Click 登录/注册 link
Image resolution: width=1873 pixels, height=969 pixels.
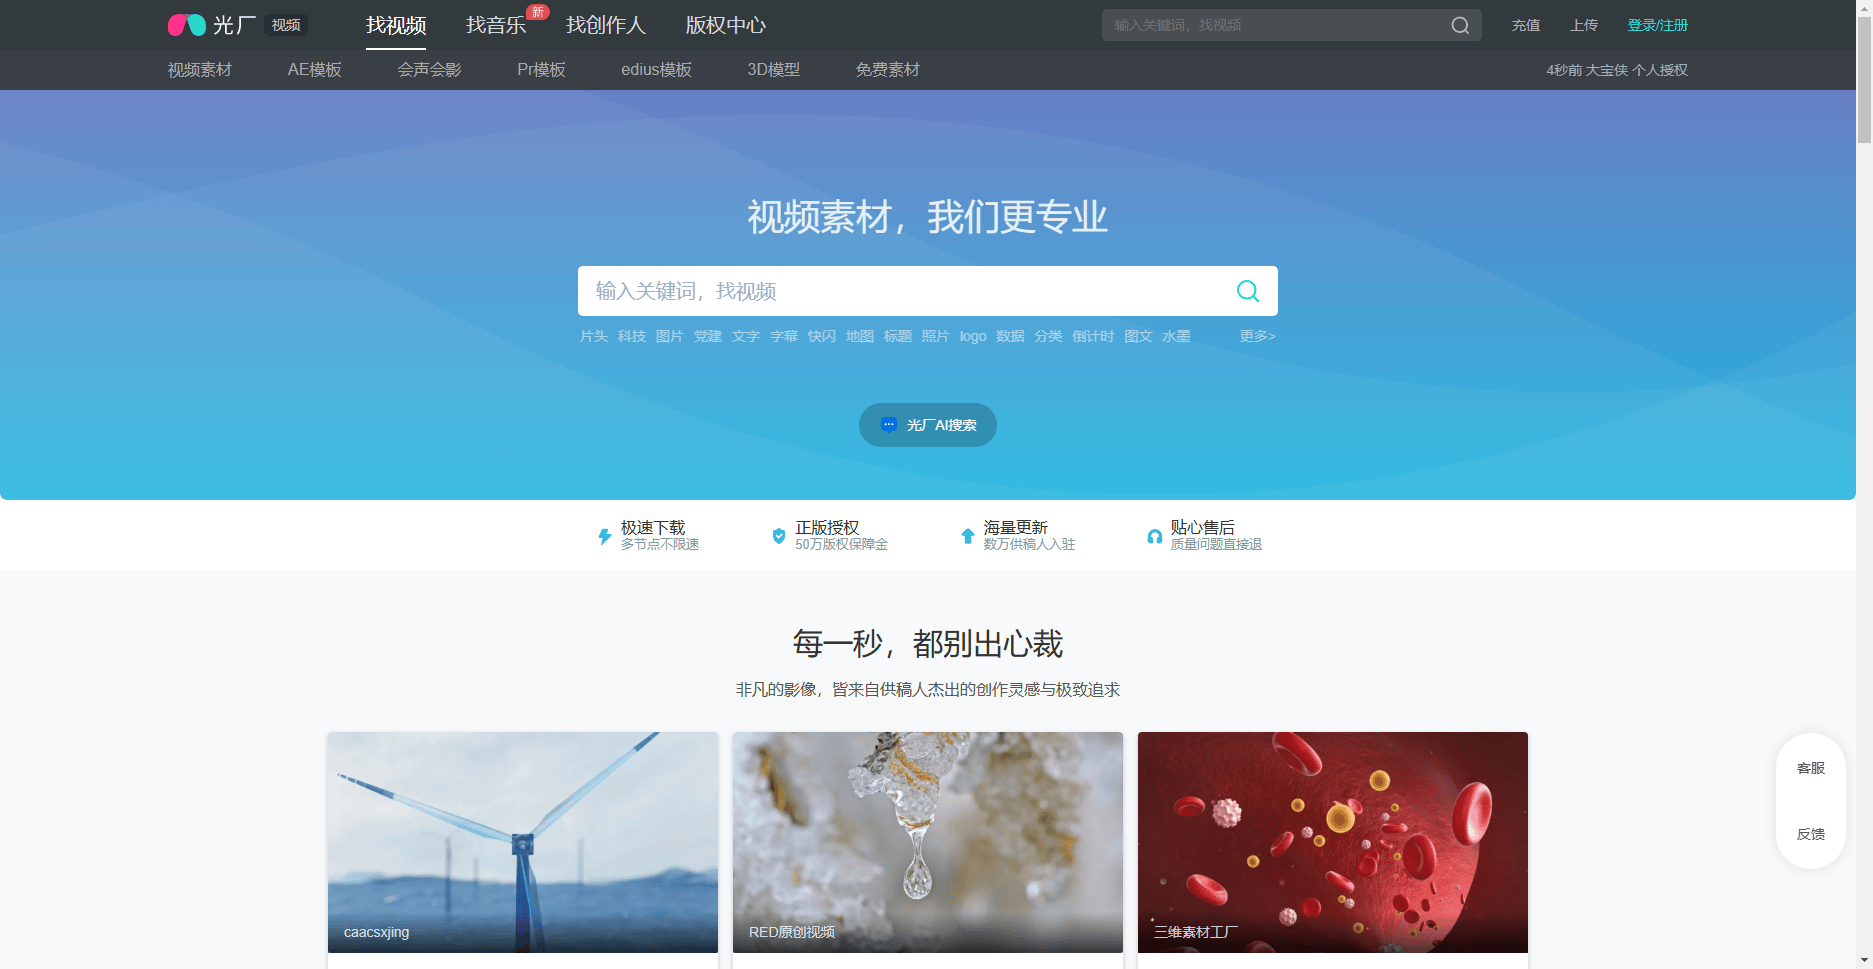pyautogui.click(x=1657, y=25)
